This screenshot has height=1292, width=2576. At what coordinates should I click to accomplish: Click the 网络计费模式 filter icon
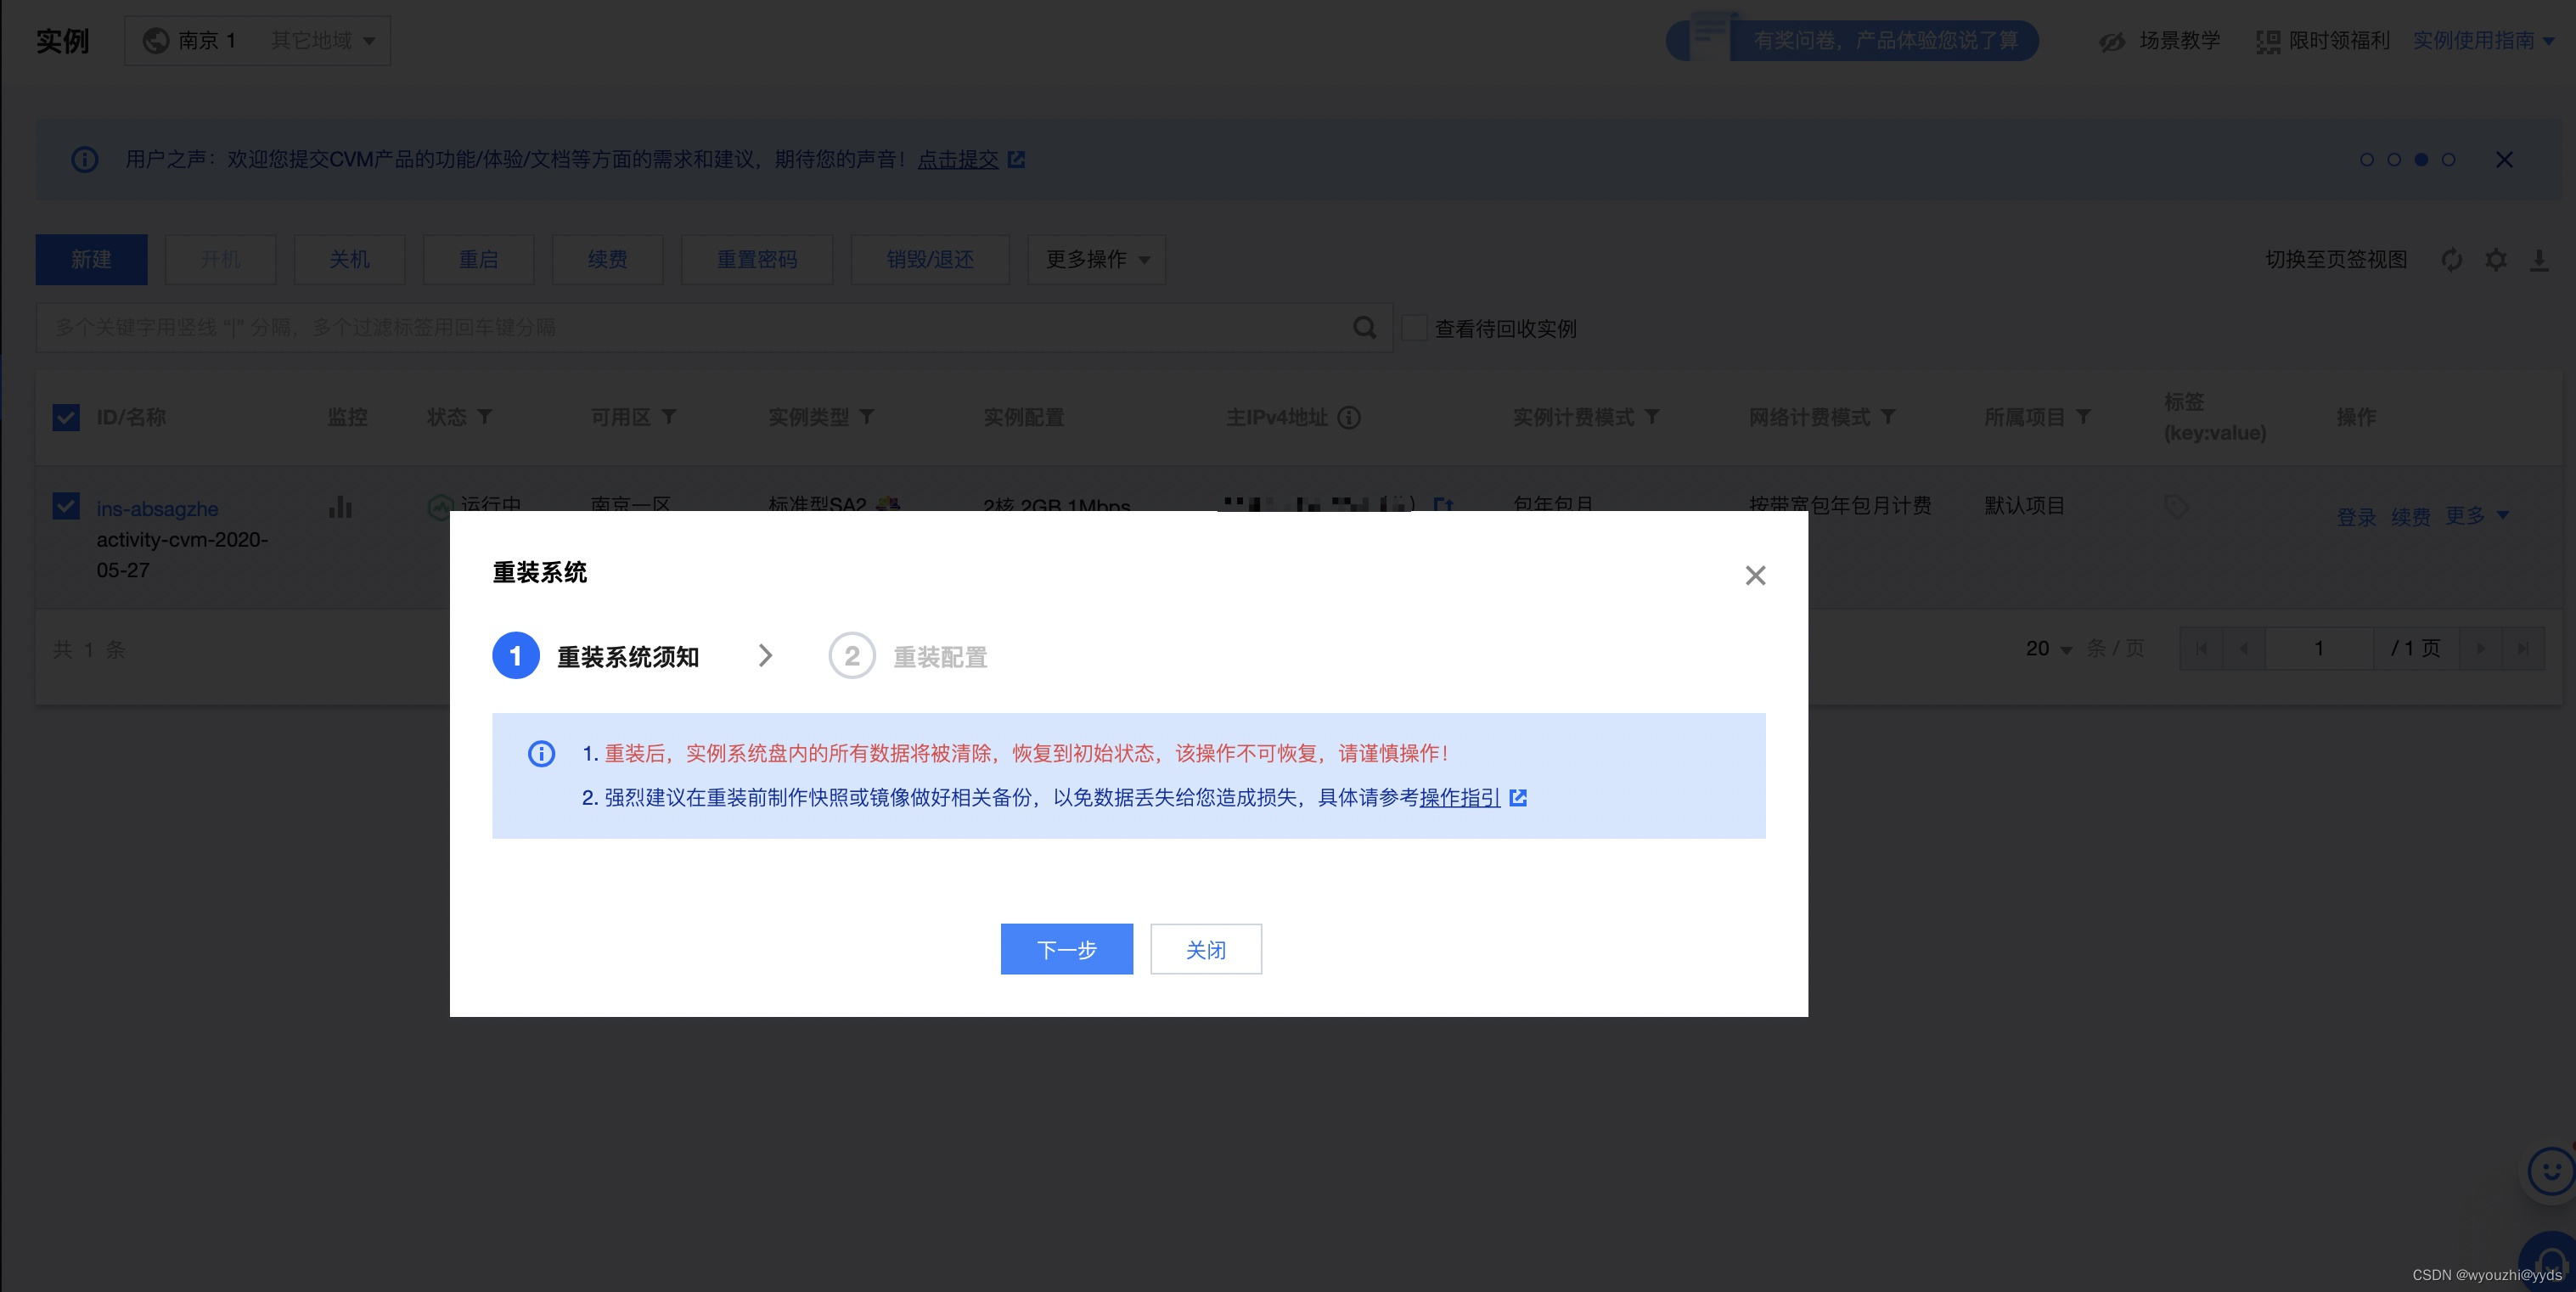coord(1888,416)
